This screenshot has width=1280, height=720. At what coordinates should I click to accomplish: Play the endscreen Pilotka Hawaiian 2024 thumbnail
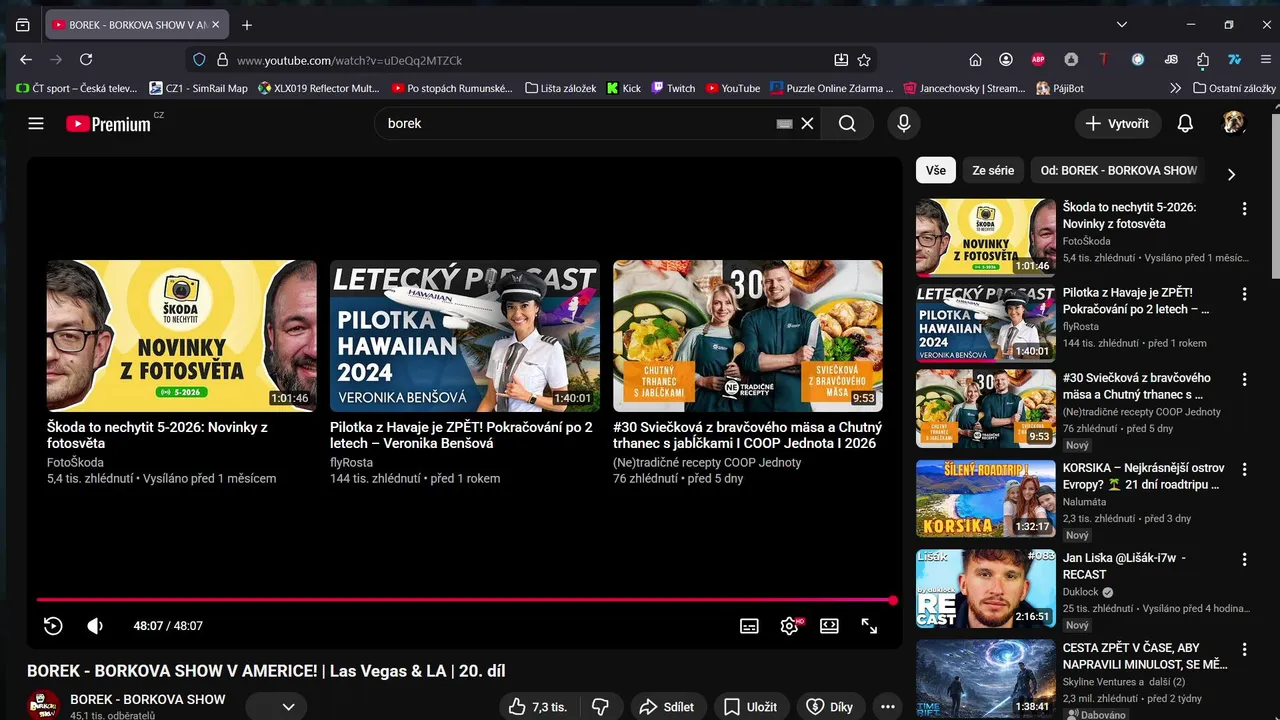click(465, 335)
